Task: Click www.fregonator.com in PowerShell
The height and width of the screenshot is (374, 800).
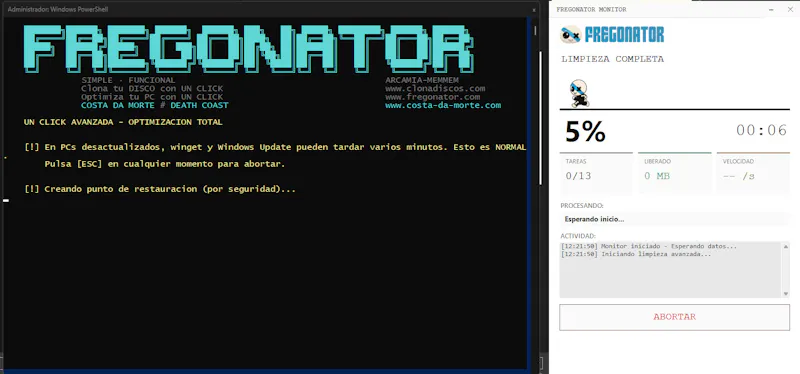Action: tap(432, 97)
